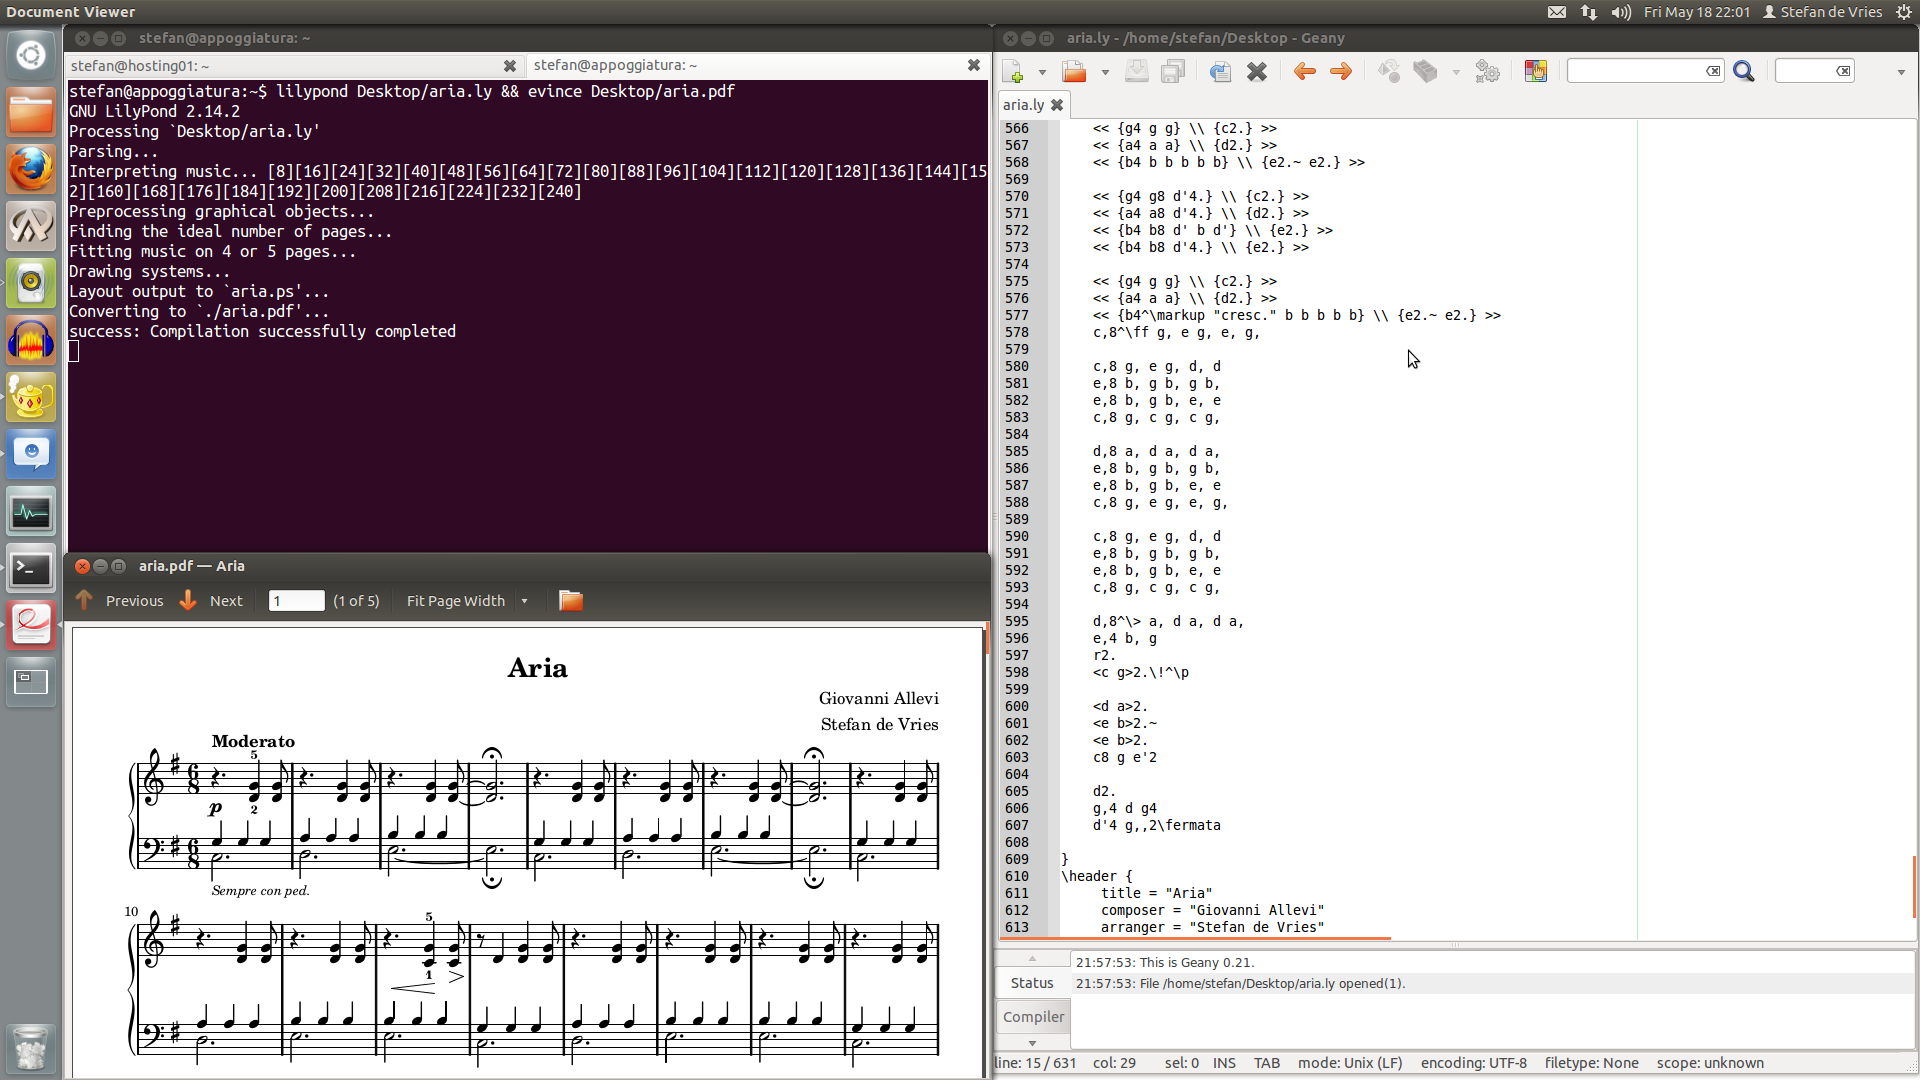
Task: Click line number 595 in Geany margin
Action: (1016, 621)
